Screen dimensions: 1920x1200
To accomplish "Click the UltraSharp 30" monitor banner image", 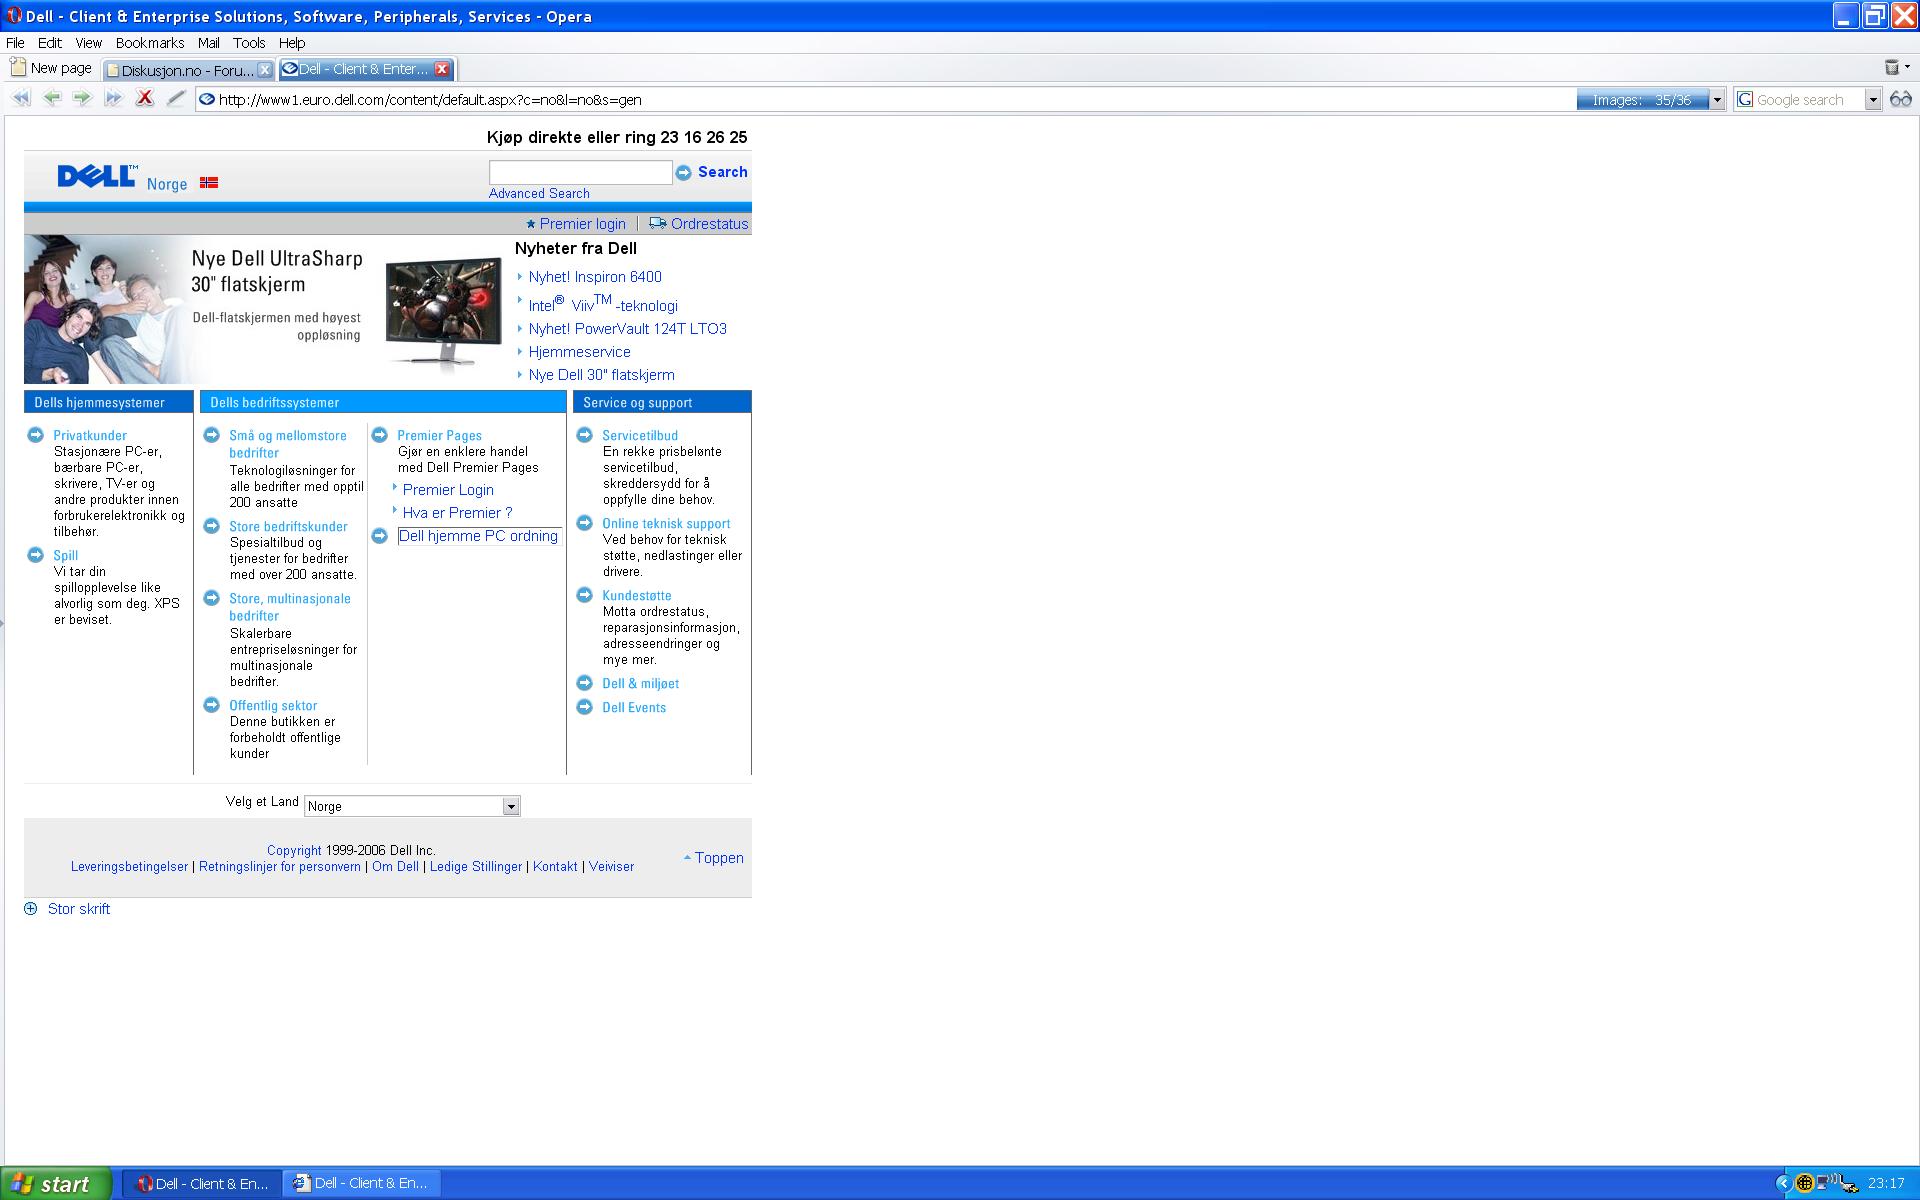I will [444, 312].
